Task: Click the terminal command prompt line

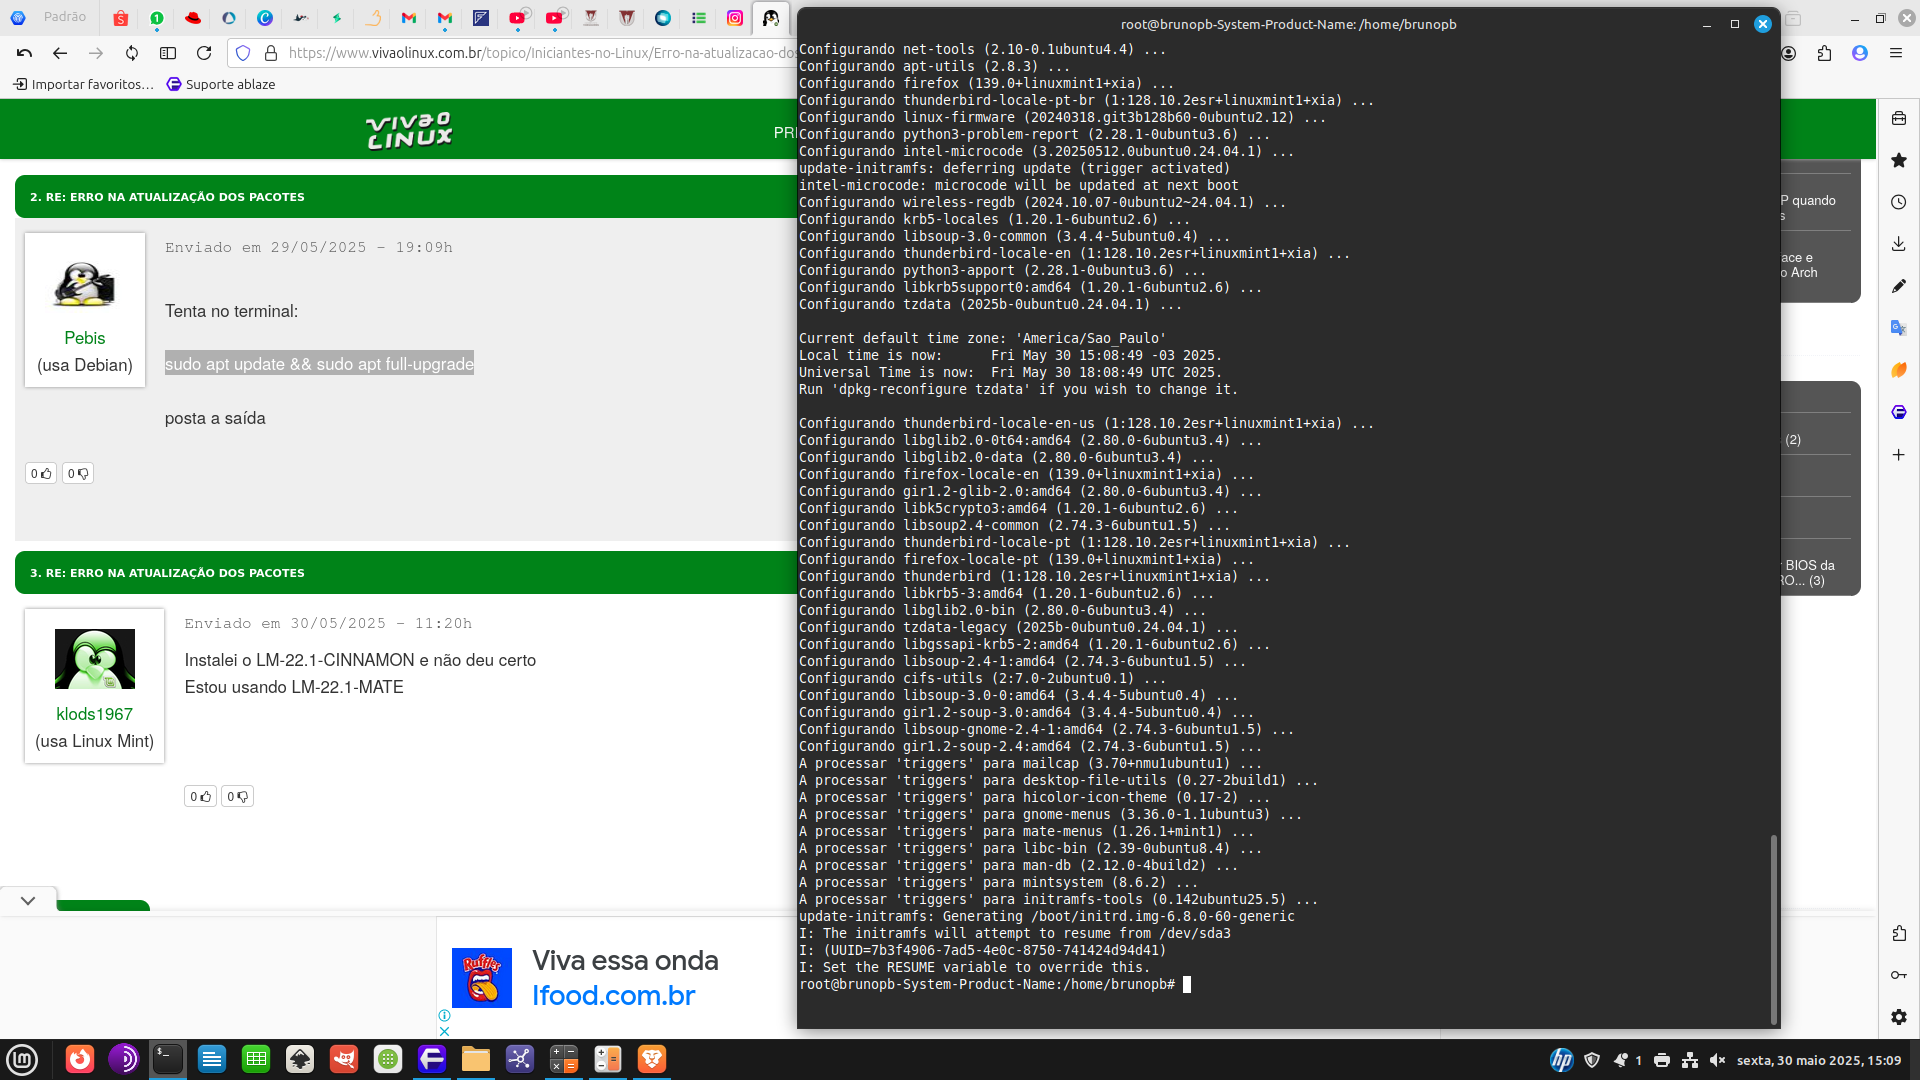Action: [x=995, y=985]
